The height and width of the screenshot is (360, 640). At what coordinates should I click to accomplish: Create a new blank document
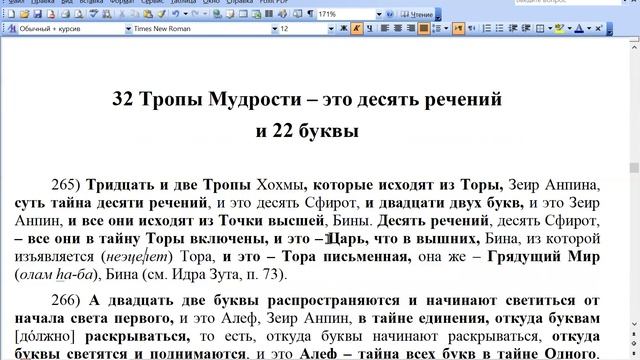click(11, 14)
